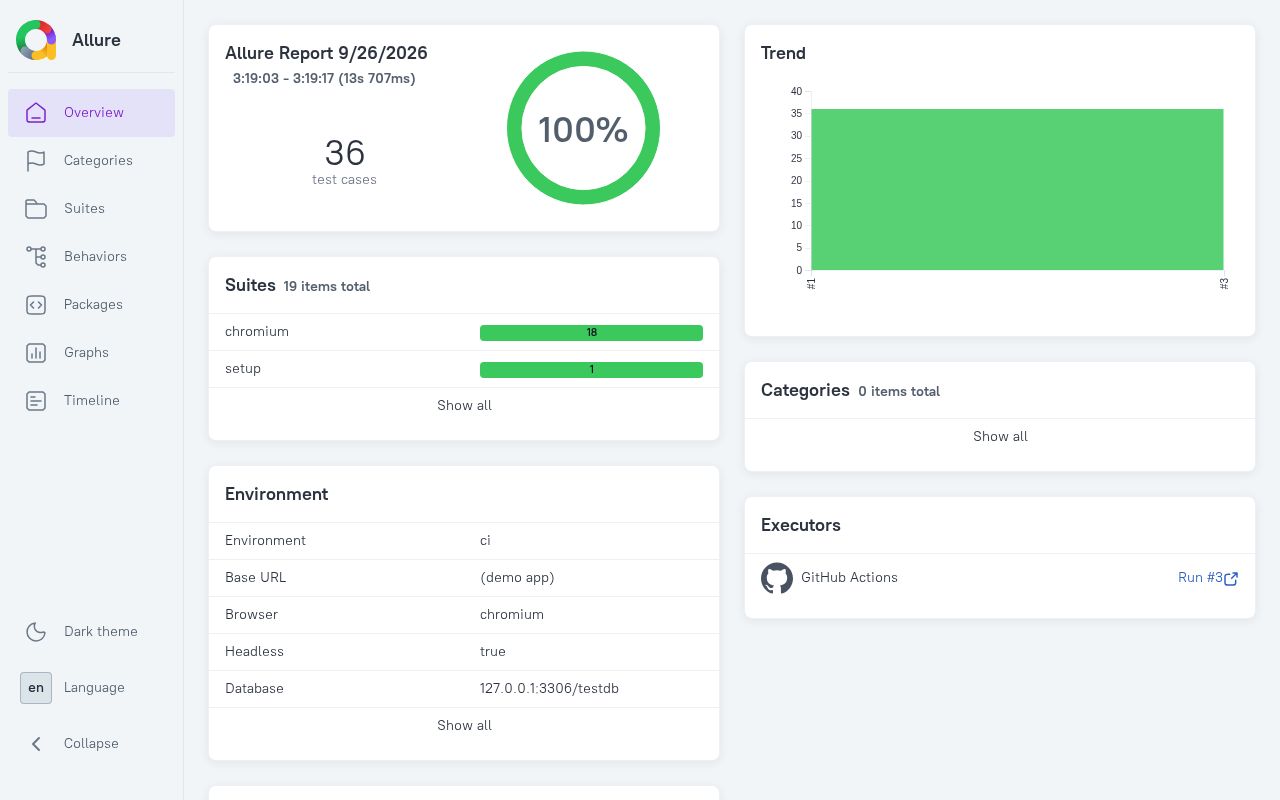The width and height of the screenshot is (1280, 800).
Task: Click the Headless value 'true'
Action: tap(493, 652)
